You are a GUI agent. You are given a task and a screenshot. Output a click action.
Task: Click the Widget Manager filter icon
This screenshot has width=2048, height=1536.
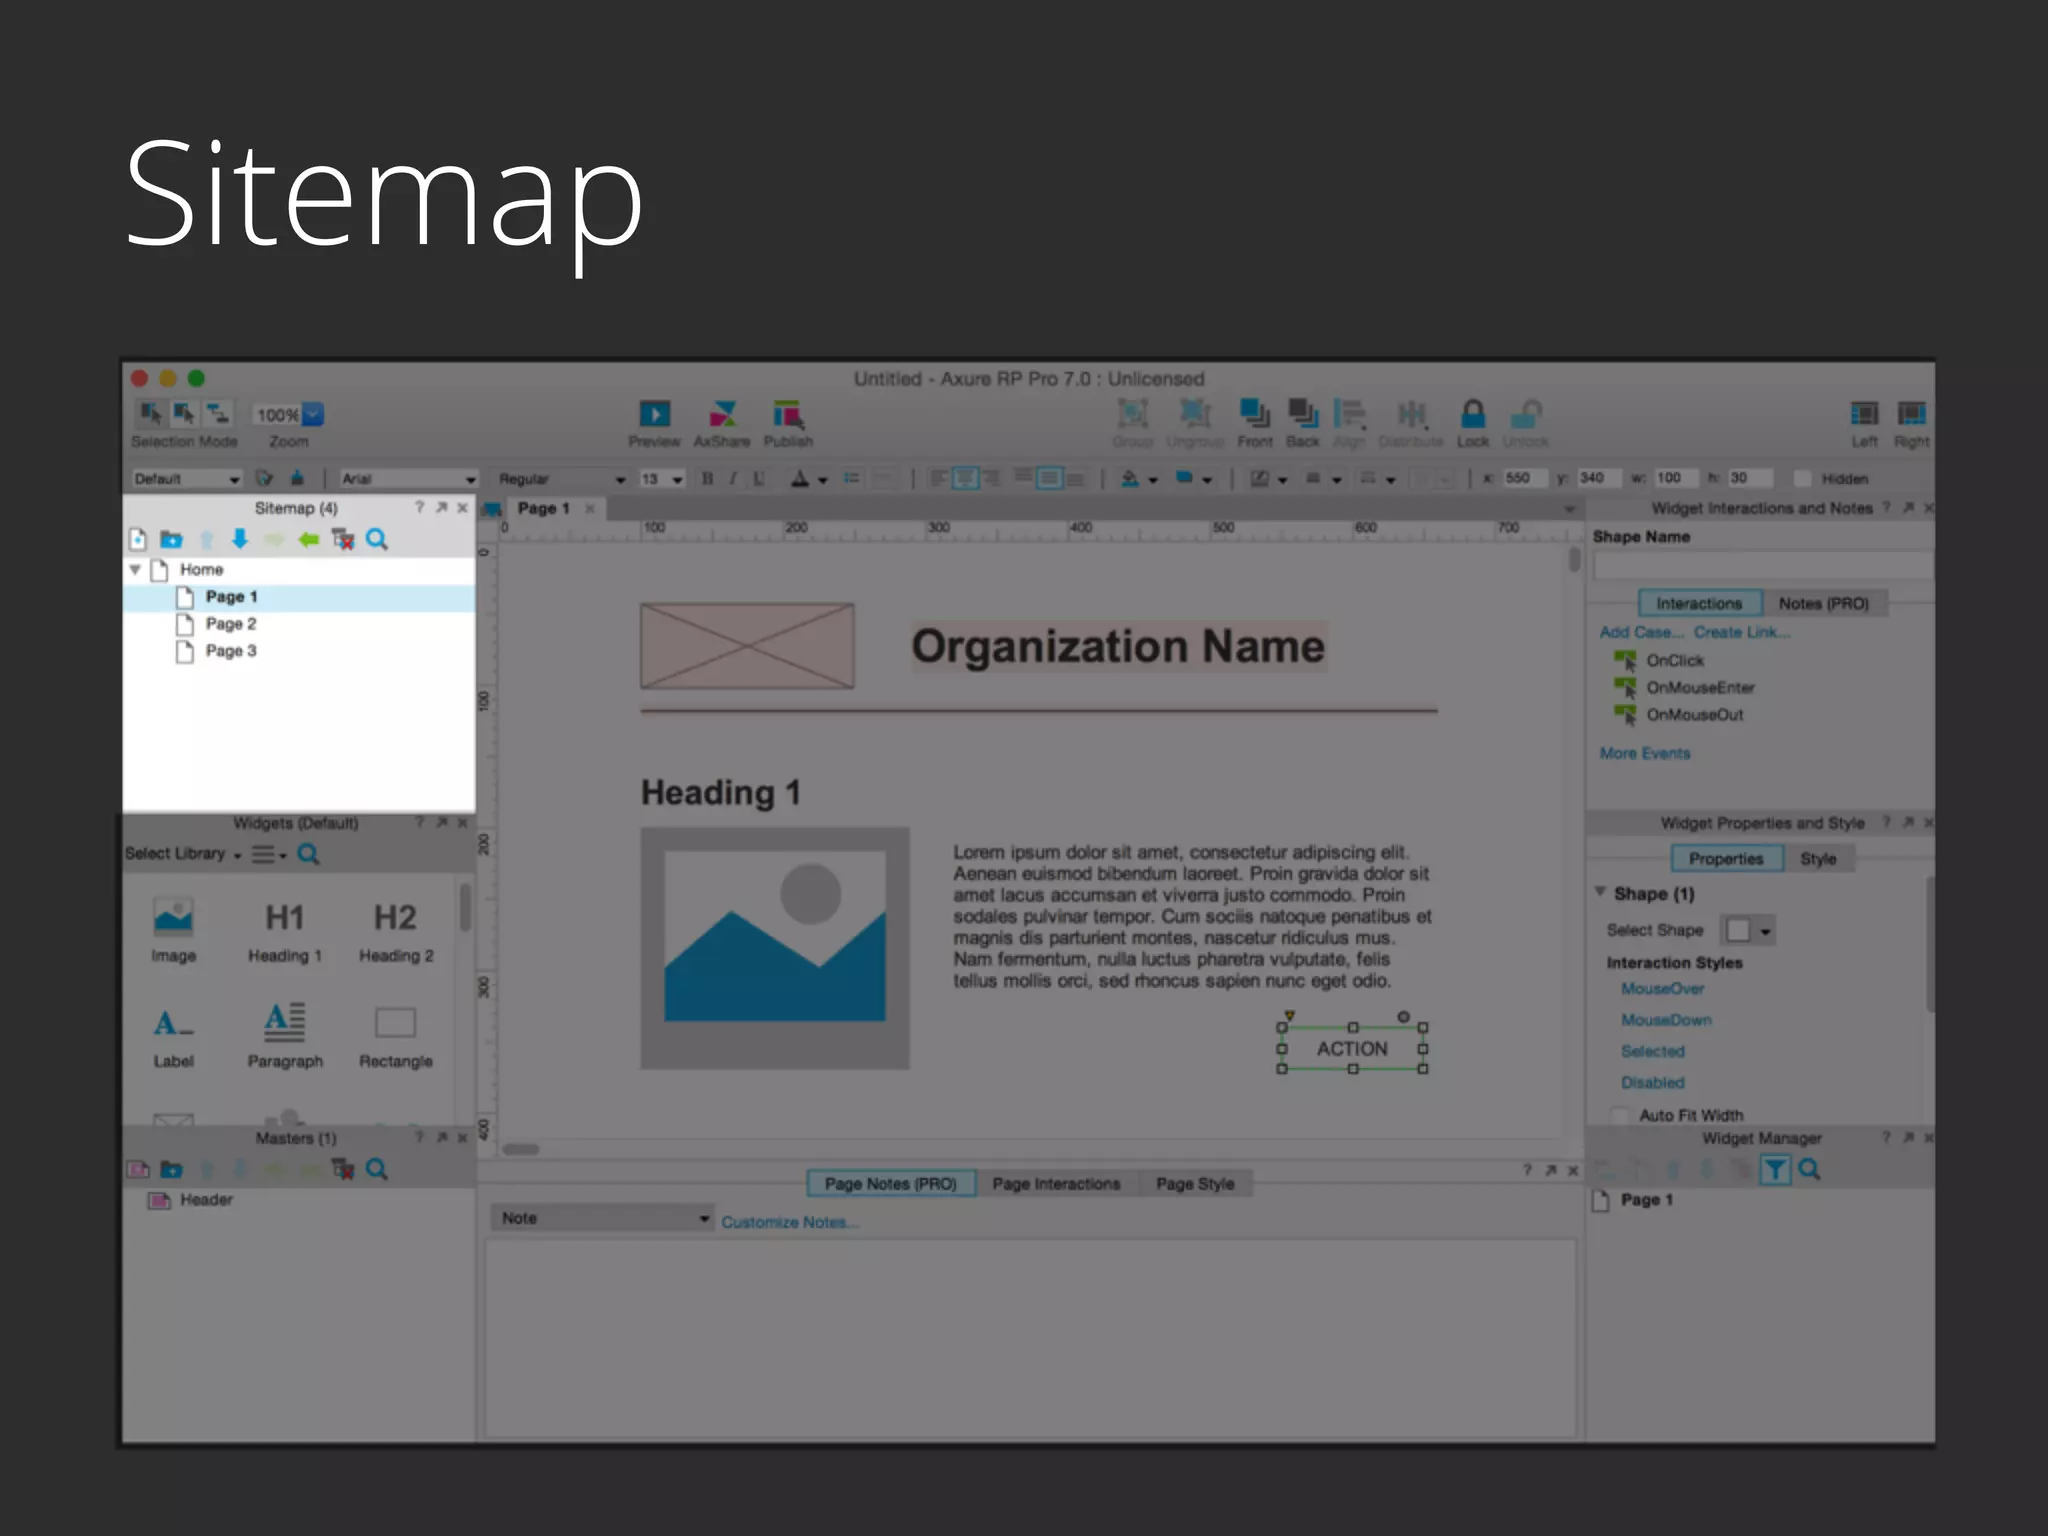tap(1775, 1169)
